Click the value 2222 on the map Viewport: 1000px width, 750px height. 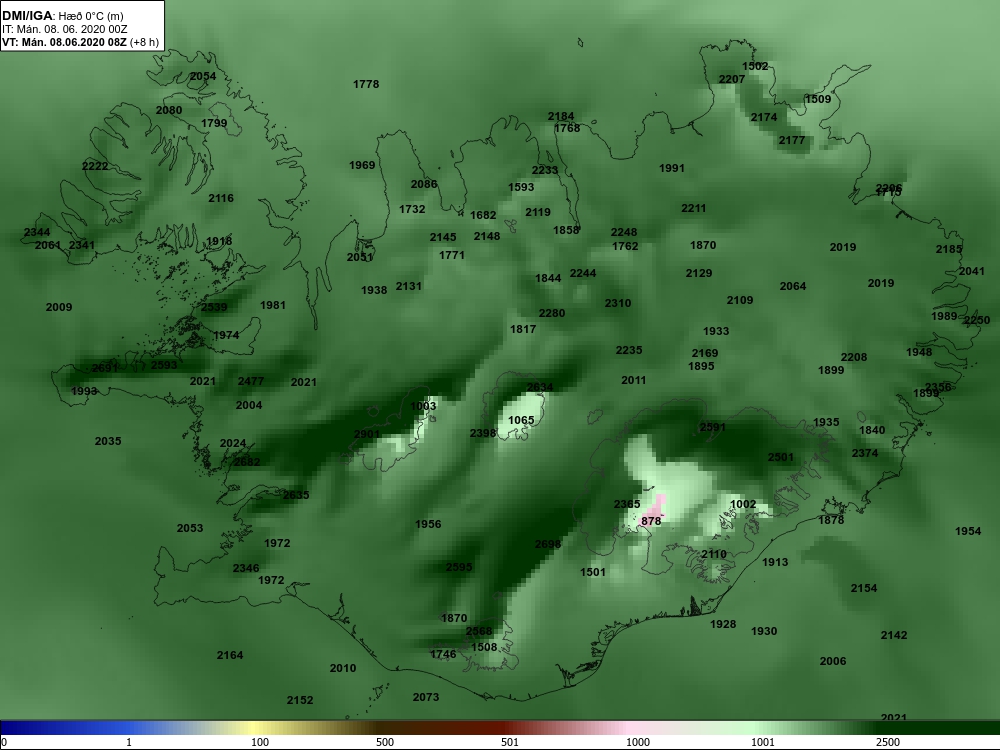click(95, 166)
